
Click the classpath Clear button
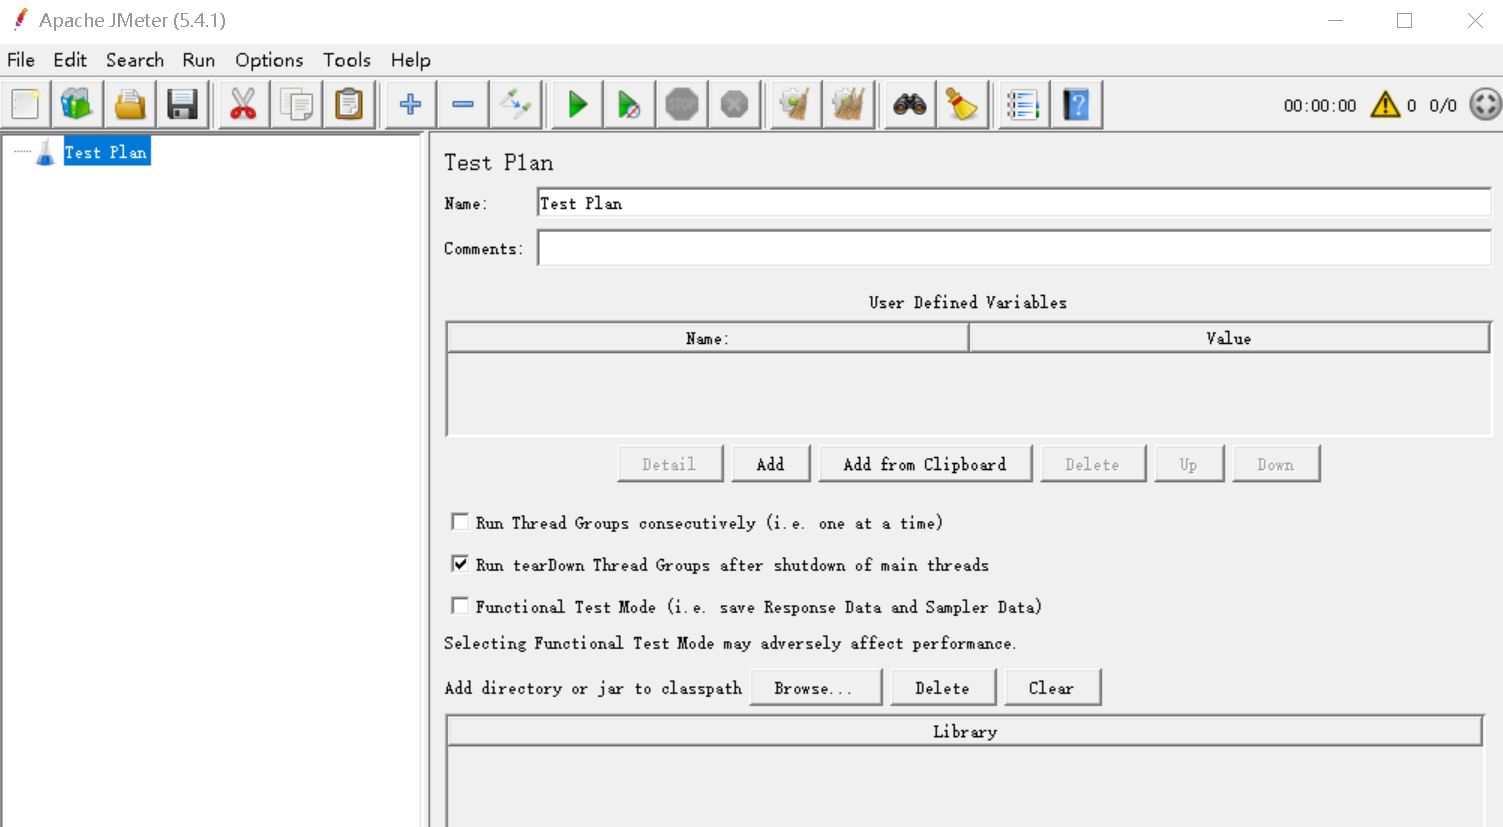(1052, 688)
